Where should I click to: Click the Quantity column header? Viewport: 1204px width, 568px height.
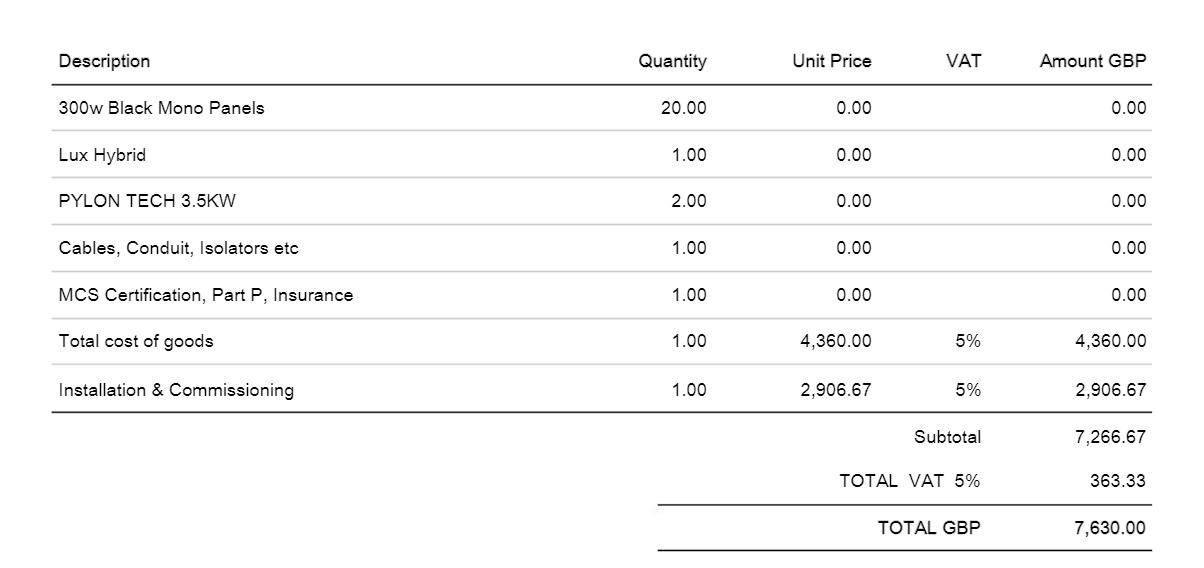tap(672, 61)
